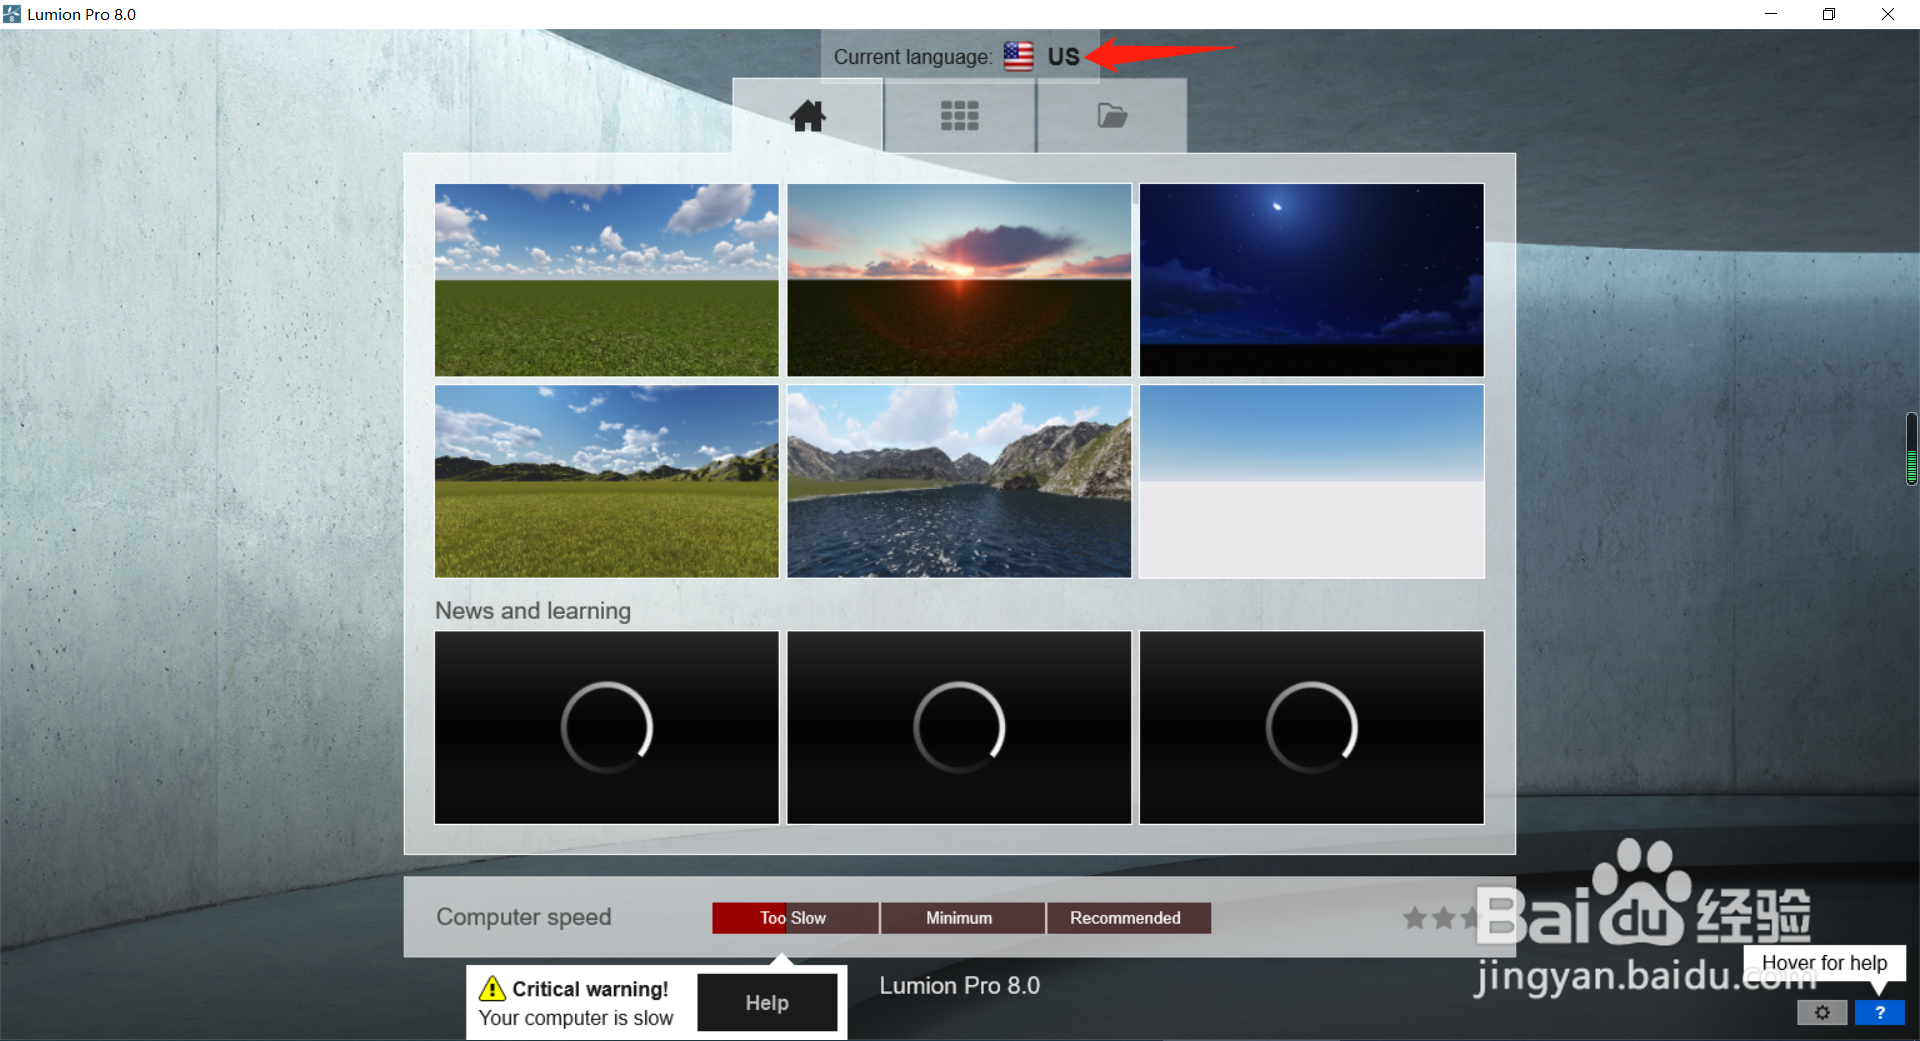Select the sunny grass plain scene template

pos(607,280)
